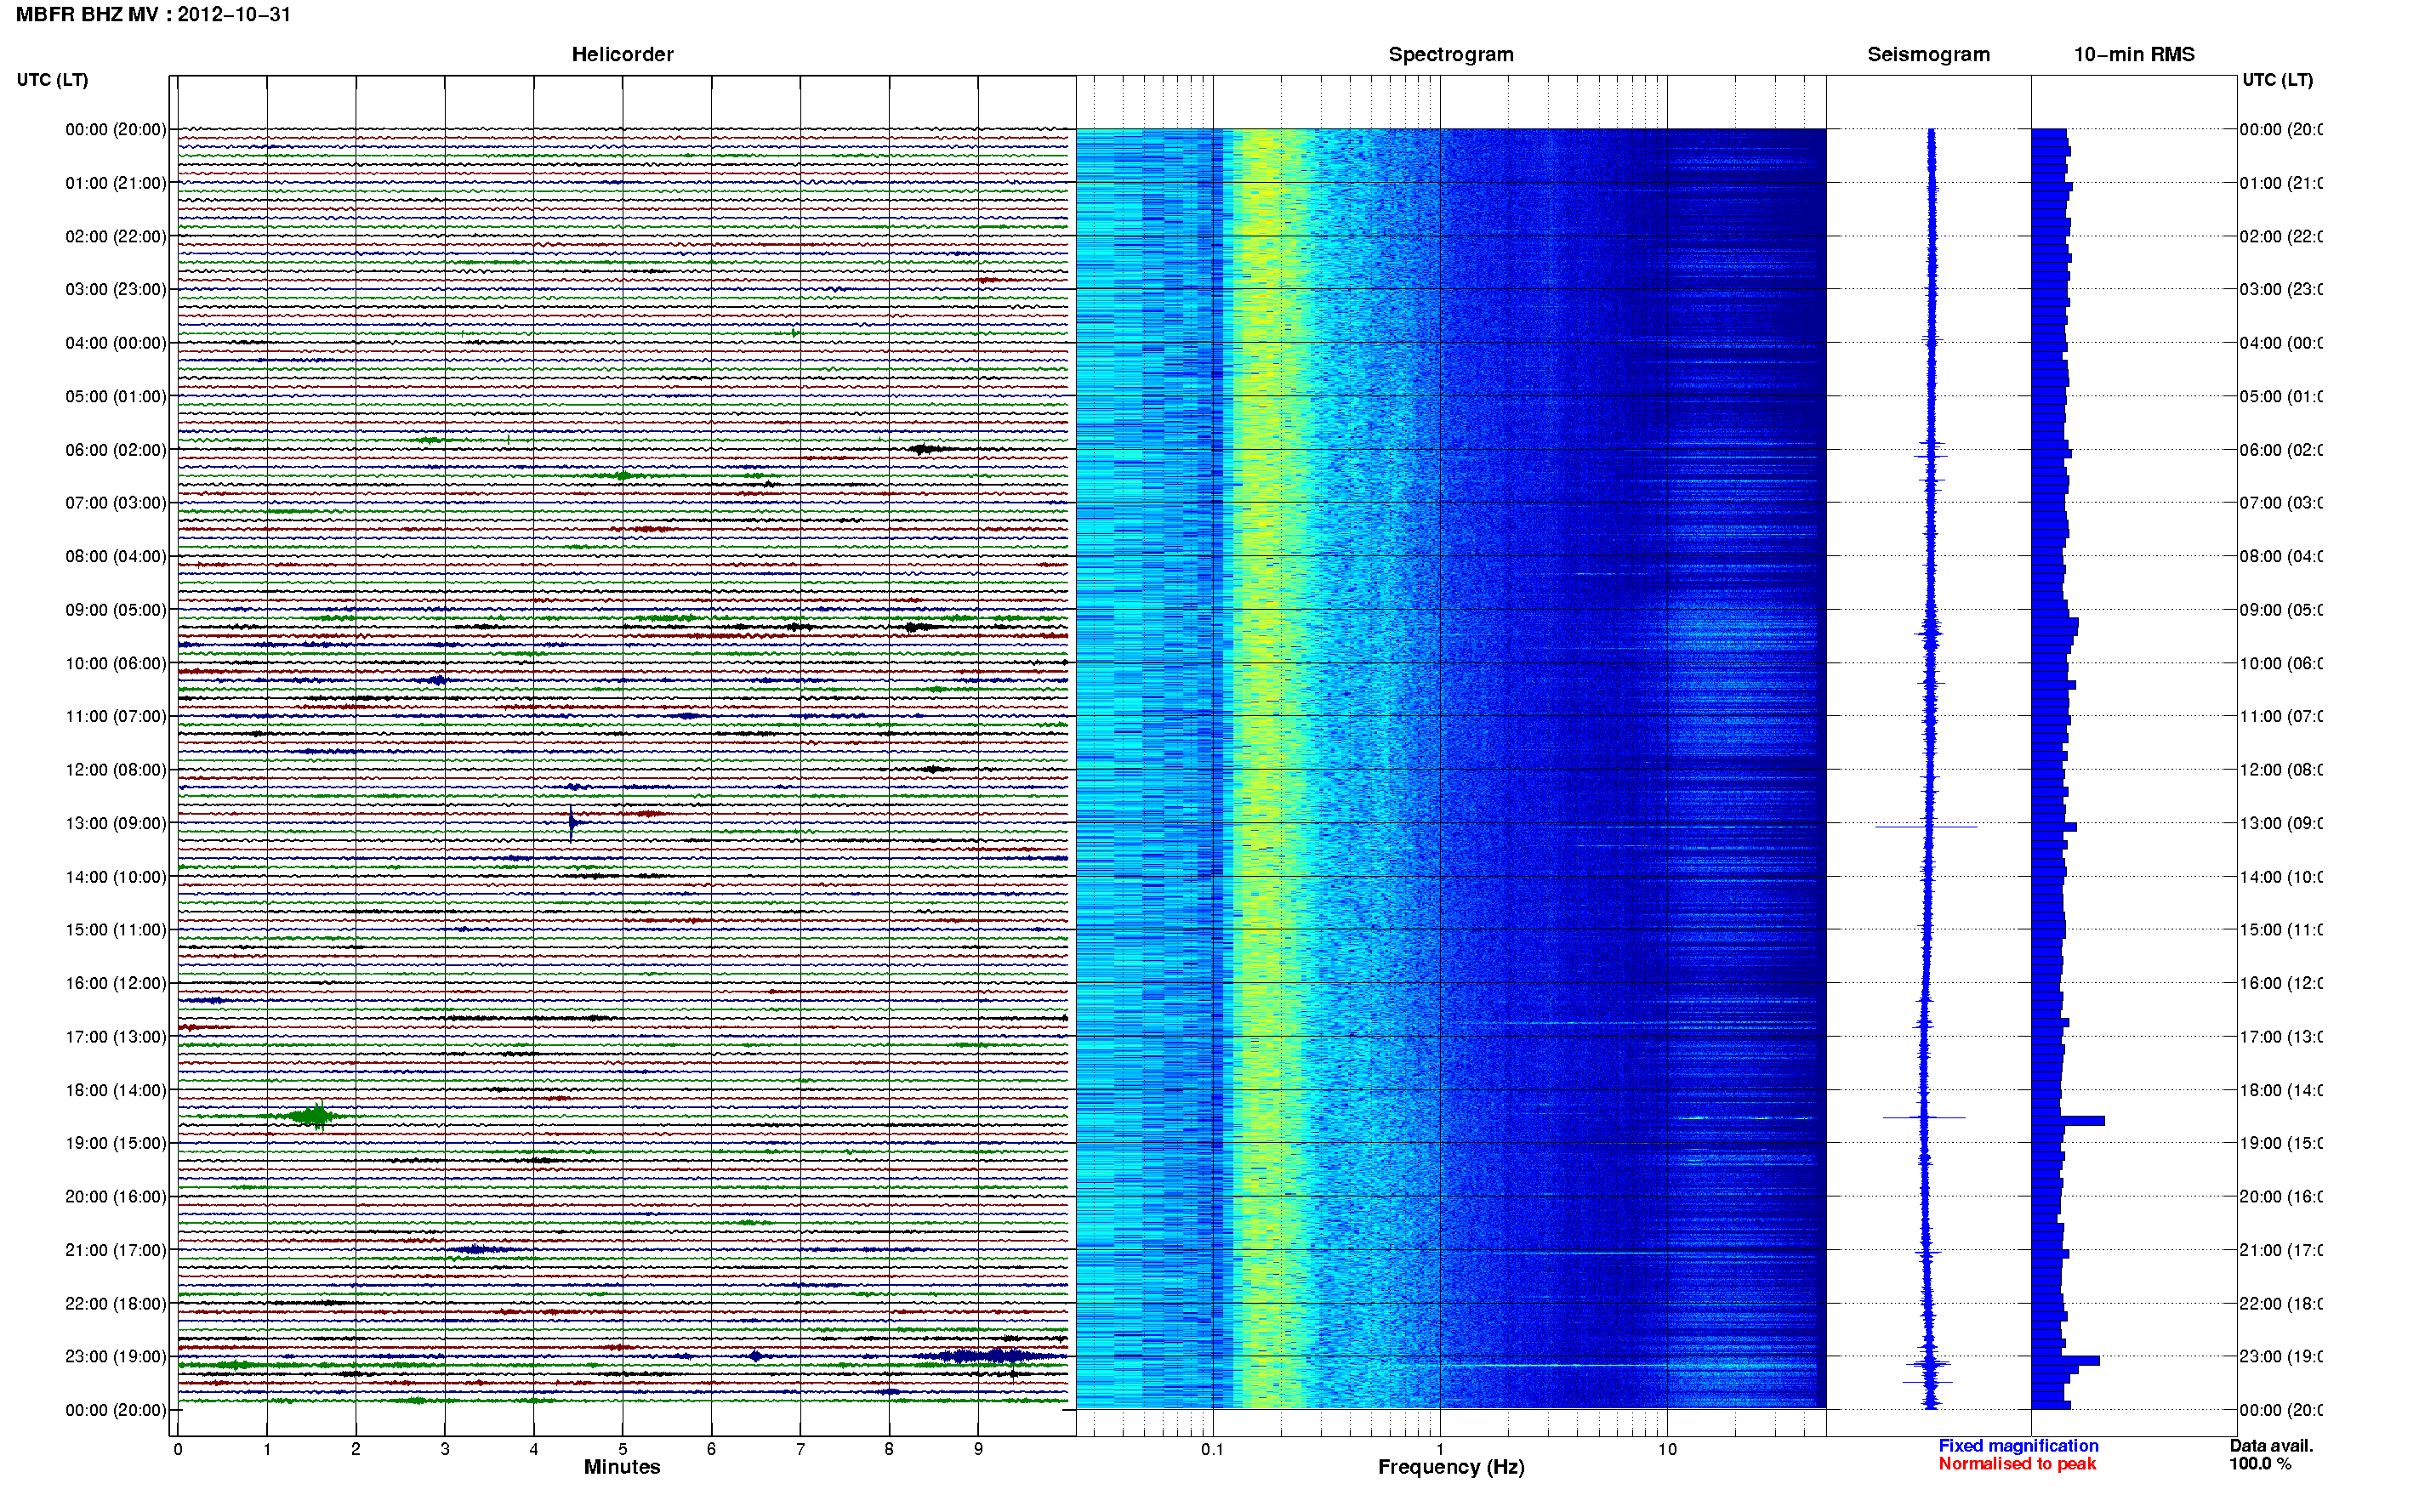
Task: Click the '10' Hz frequency tick label
Action: 1667,1449
